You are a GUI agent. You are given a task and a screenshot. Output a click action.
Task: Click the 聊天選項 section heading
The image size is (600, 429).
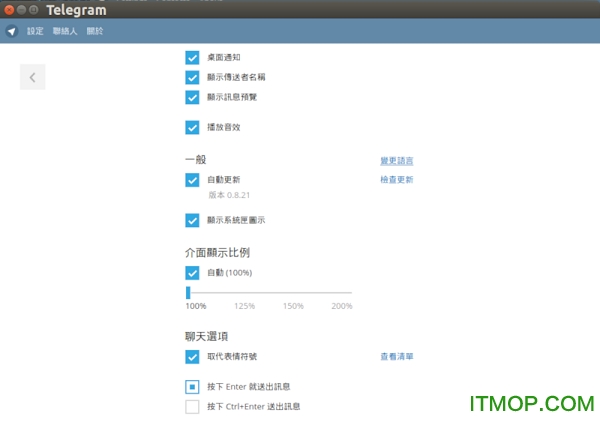coord(207,336)
